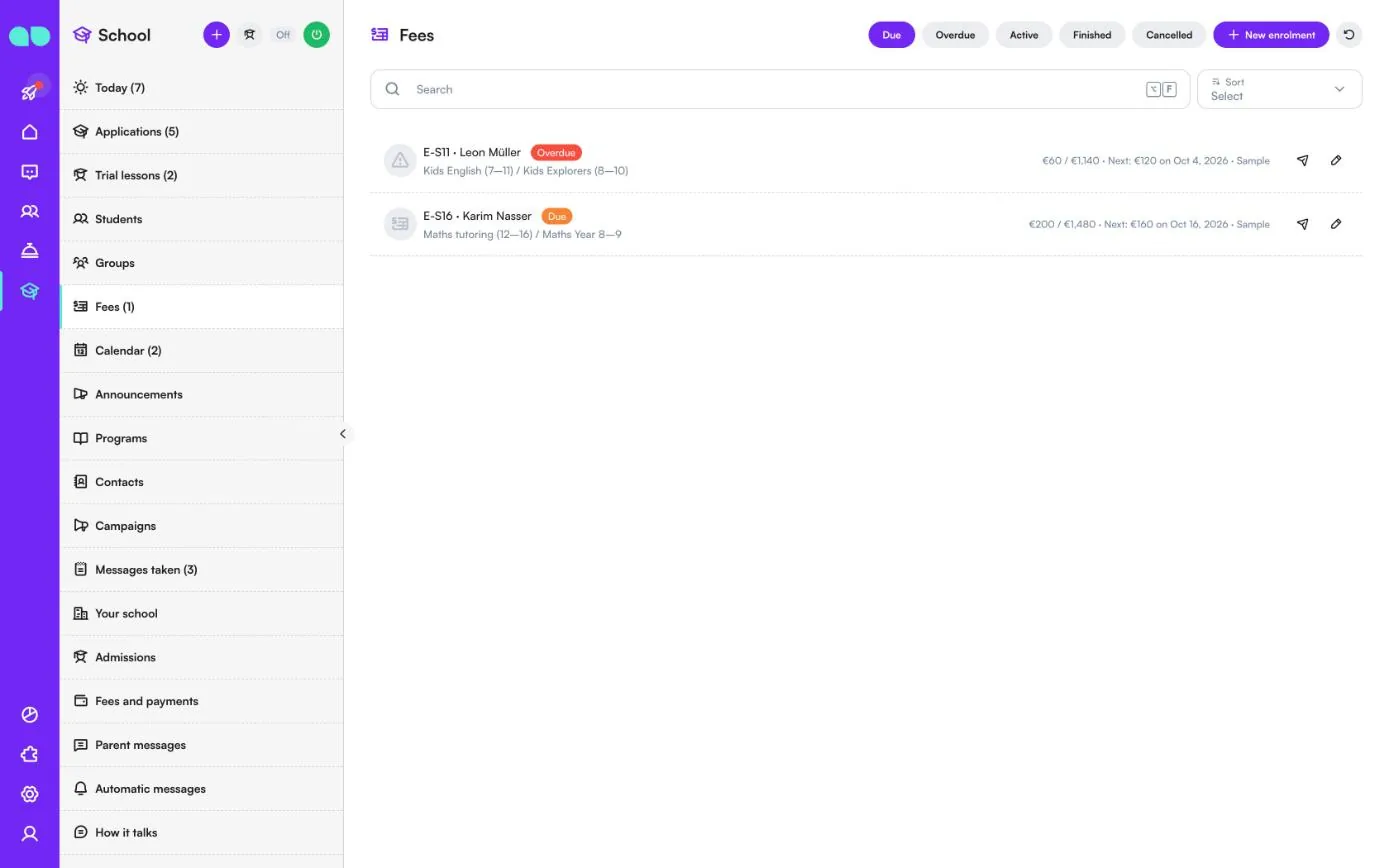Open the settings gear icon in the rail
Viewport: 1389px width, 868px height.
[30, 794]
